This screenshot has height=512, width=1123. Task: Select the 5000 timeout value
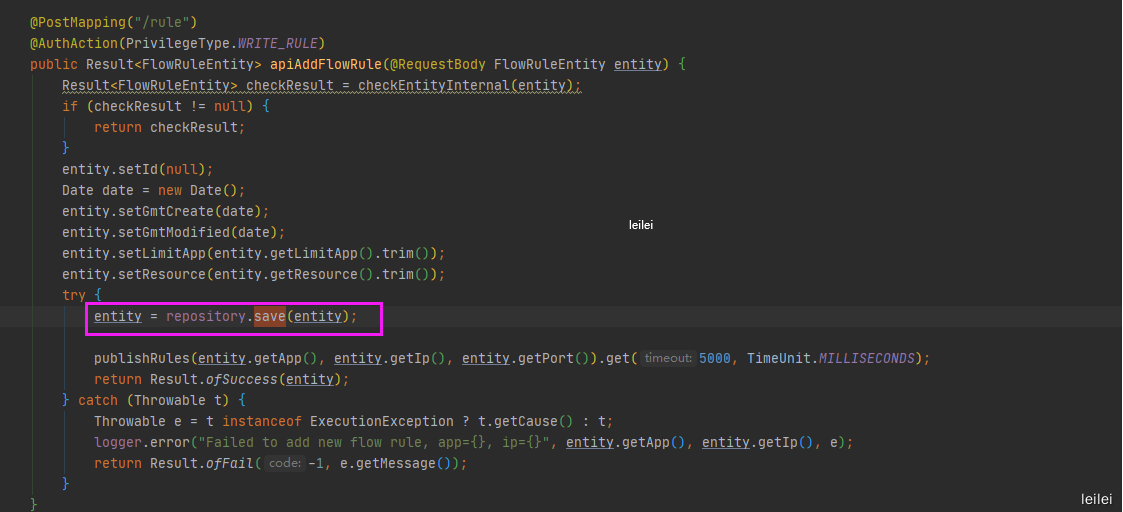tap(715, 358)
